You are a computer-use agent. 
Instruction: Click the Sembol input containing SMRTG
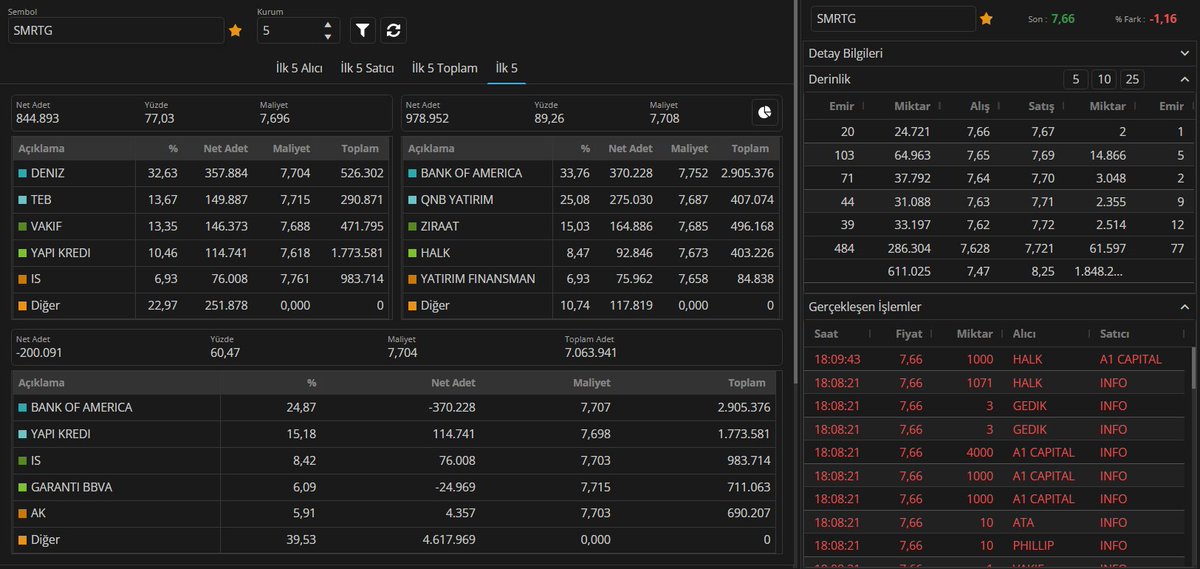(x=116, y=31)
